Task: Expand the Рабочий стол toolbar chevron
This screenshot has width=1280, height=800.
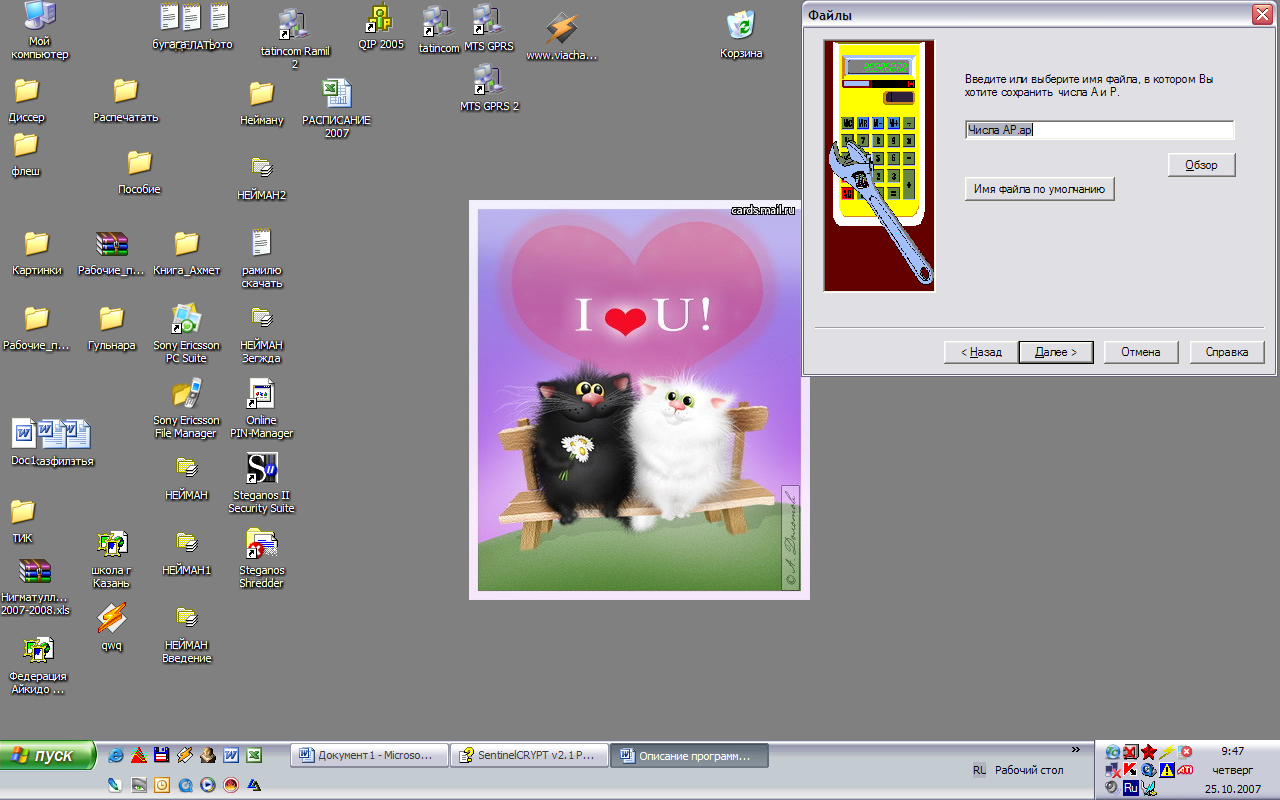Action: (x=1076, y=749)
